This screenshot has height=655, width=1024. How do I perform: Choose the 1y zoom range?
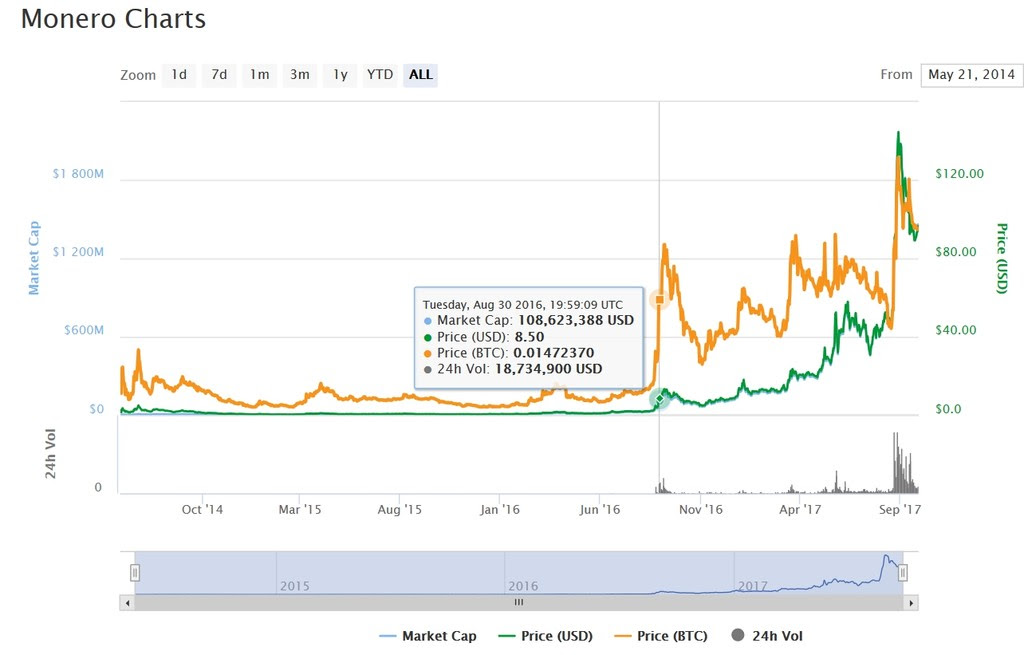340,75
